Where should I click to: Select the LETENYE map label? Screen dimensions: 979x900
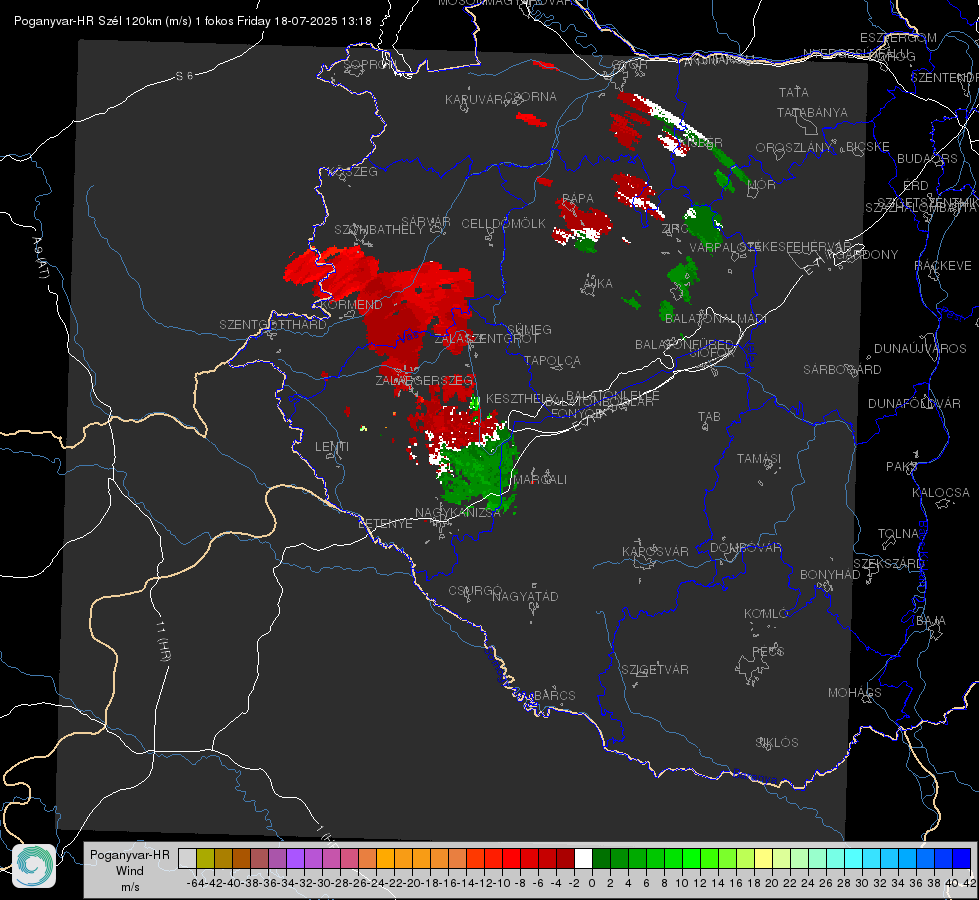point(385,523)
